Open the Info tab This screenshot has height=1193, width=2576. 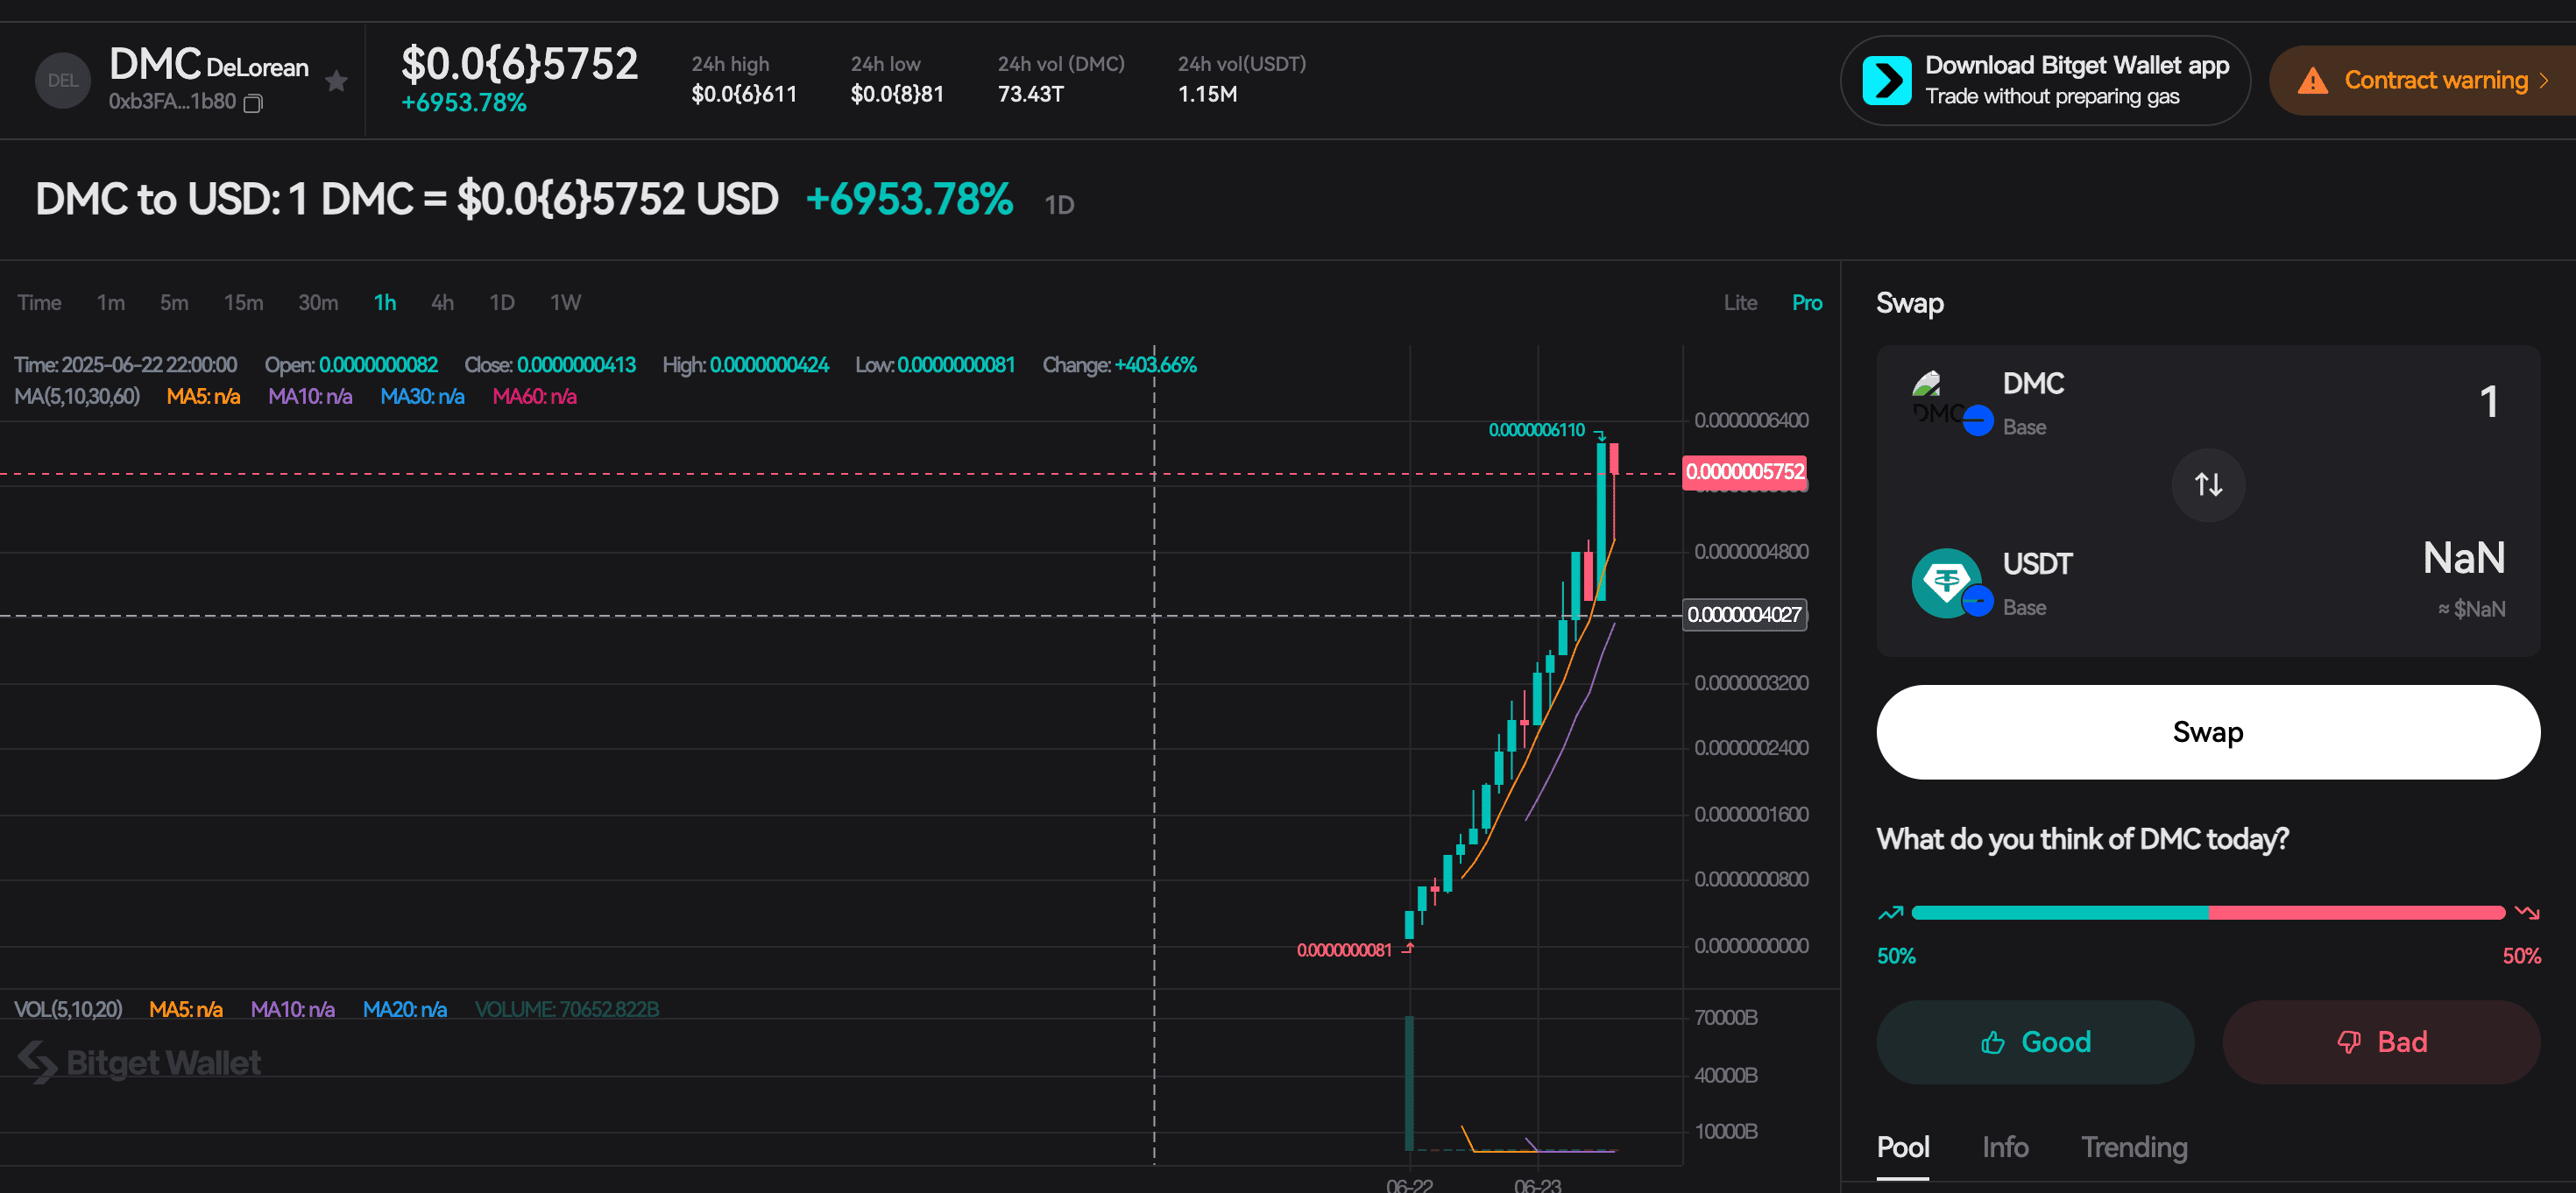[x=2005, y=1147]
